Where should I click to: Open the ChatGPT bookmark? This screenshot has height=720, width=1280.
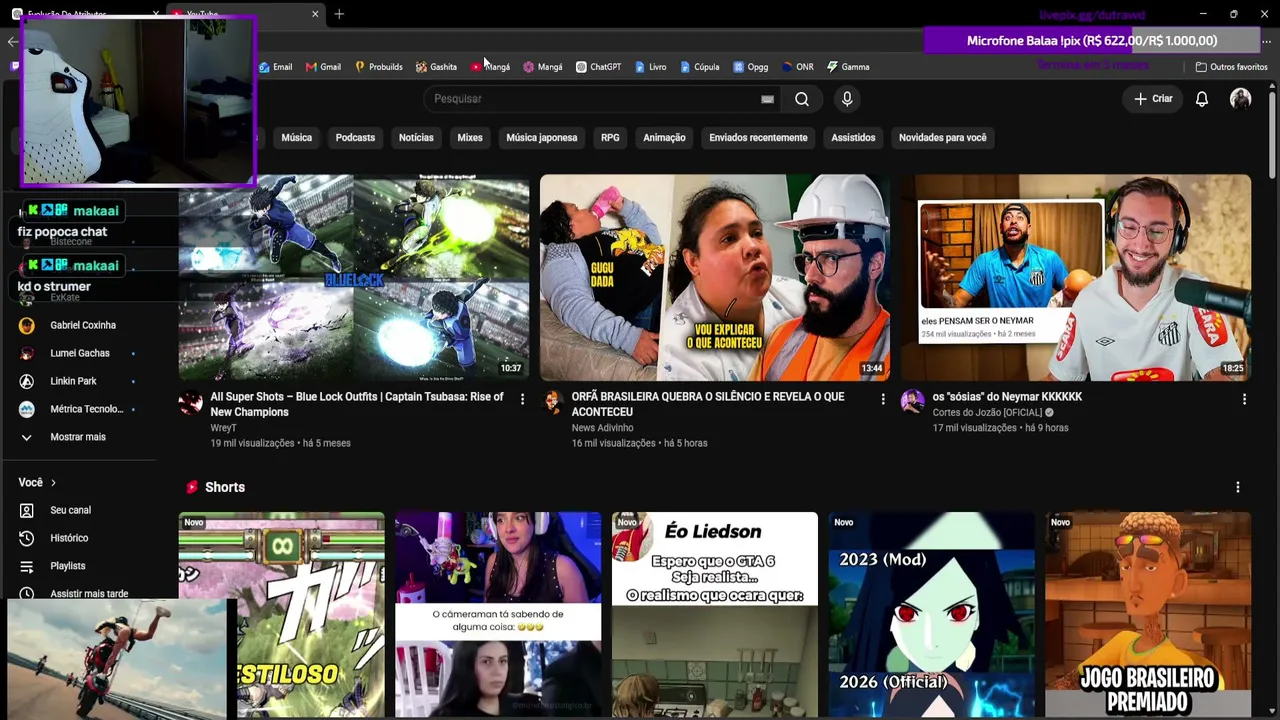click(598, 67)
